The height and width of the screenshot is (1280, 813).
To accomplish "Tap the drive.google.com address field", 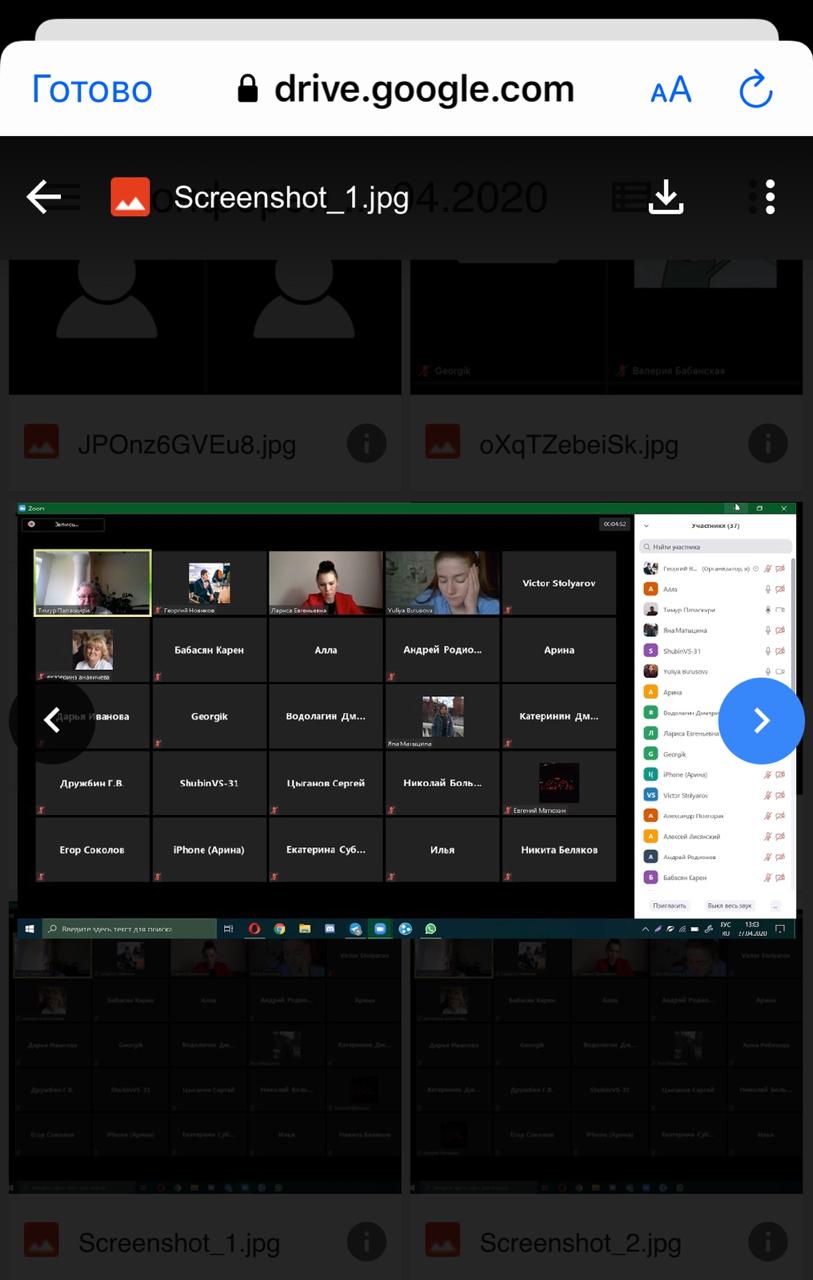I will tap(405, 90).
